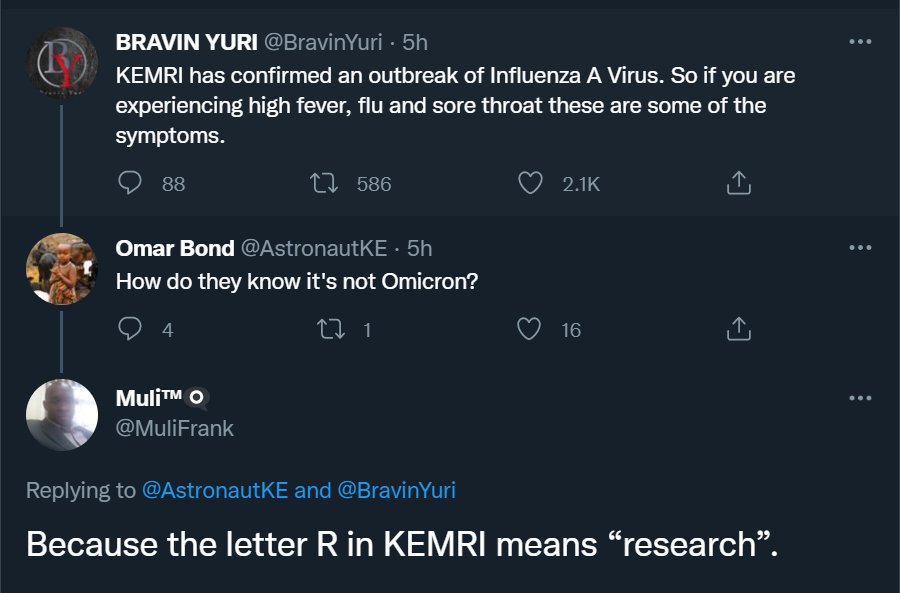Like Bravin Yuri's tweet with 2.1K likes
This screenshot has width=900, height=593.
click(x=530, y=183)
